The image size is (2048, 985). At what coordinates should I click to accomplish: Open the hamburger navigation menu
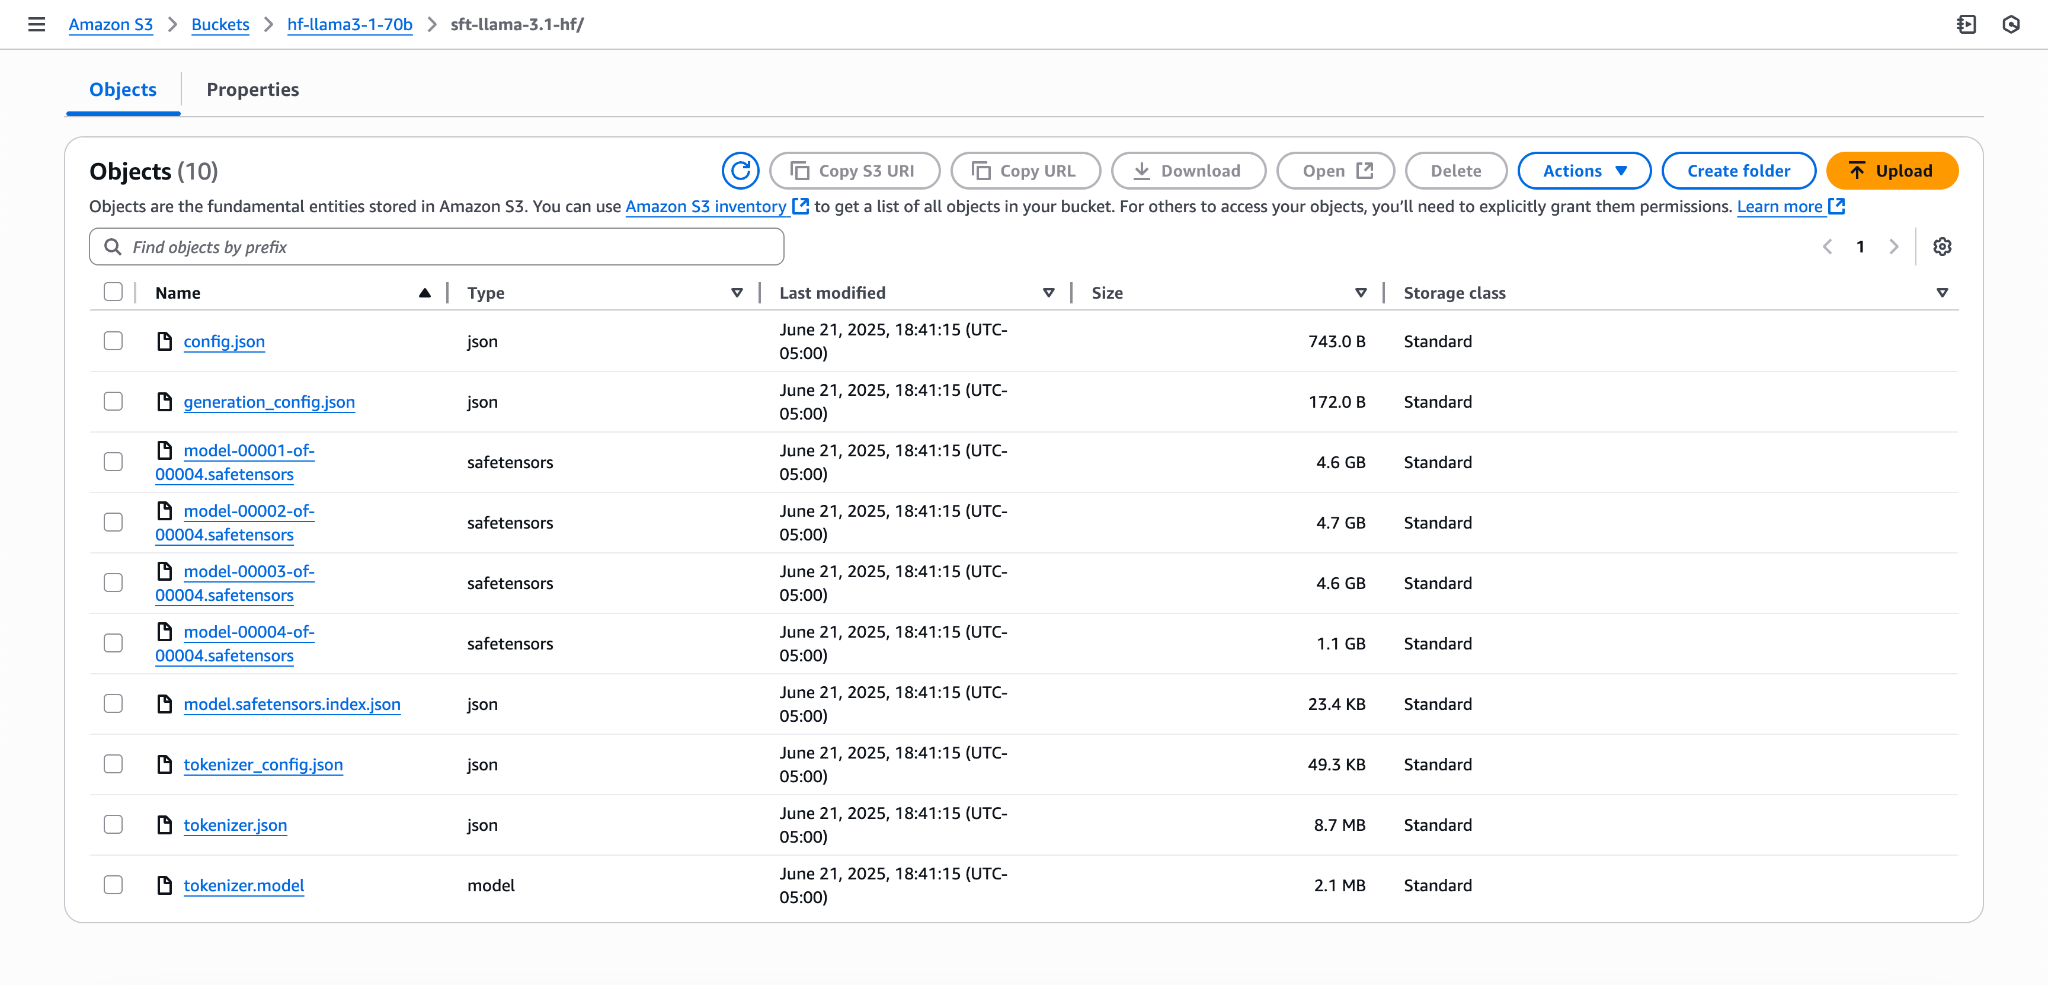pyautogui.click(x=37, y=24)
